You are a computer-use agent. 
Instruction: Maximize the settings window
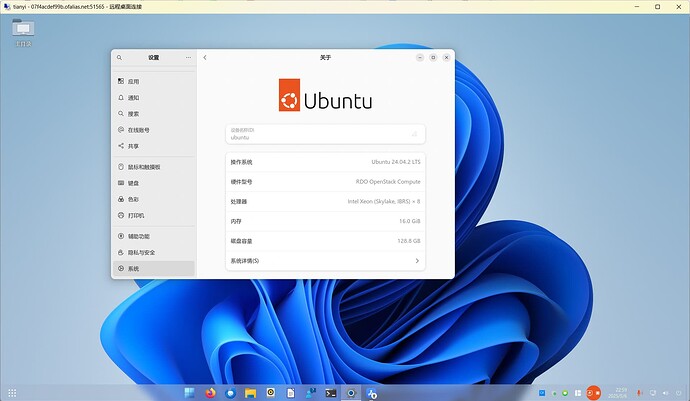click(x=433, y=58)
